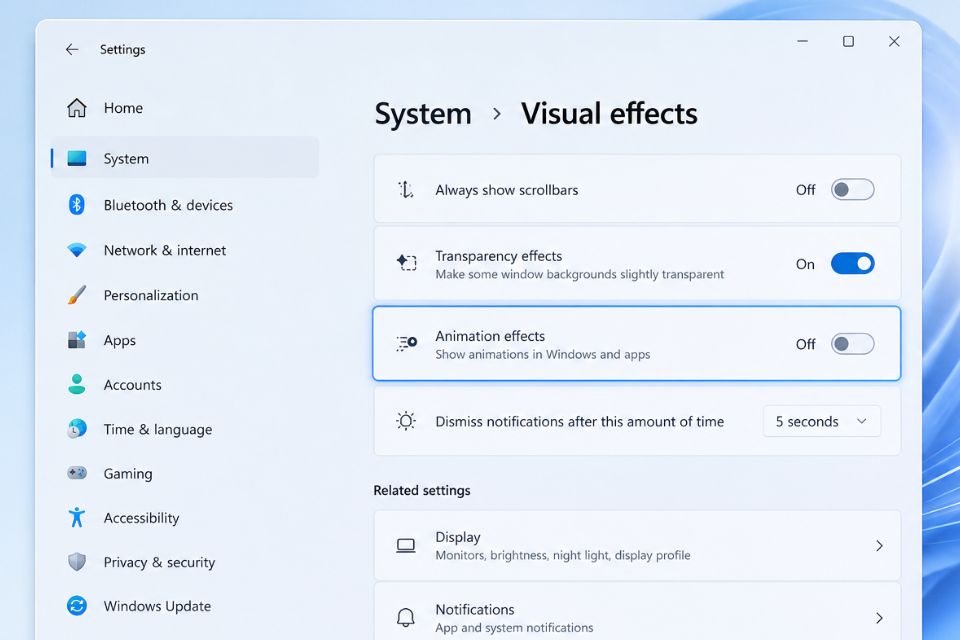
Task: Select Home in the sidebar
Action: pos(185,108)
